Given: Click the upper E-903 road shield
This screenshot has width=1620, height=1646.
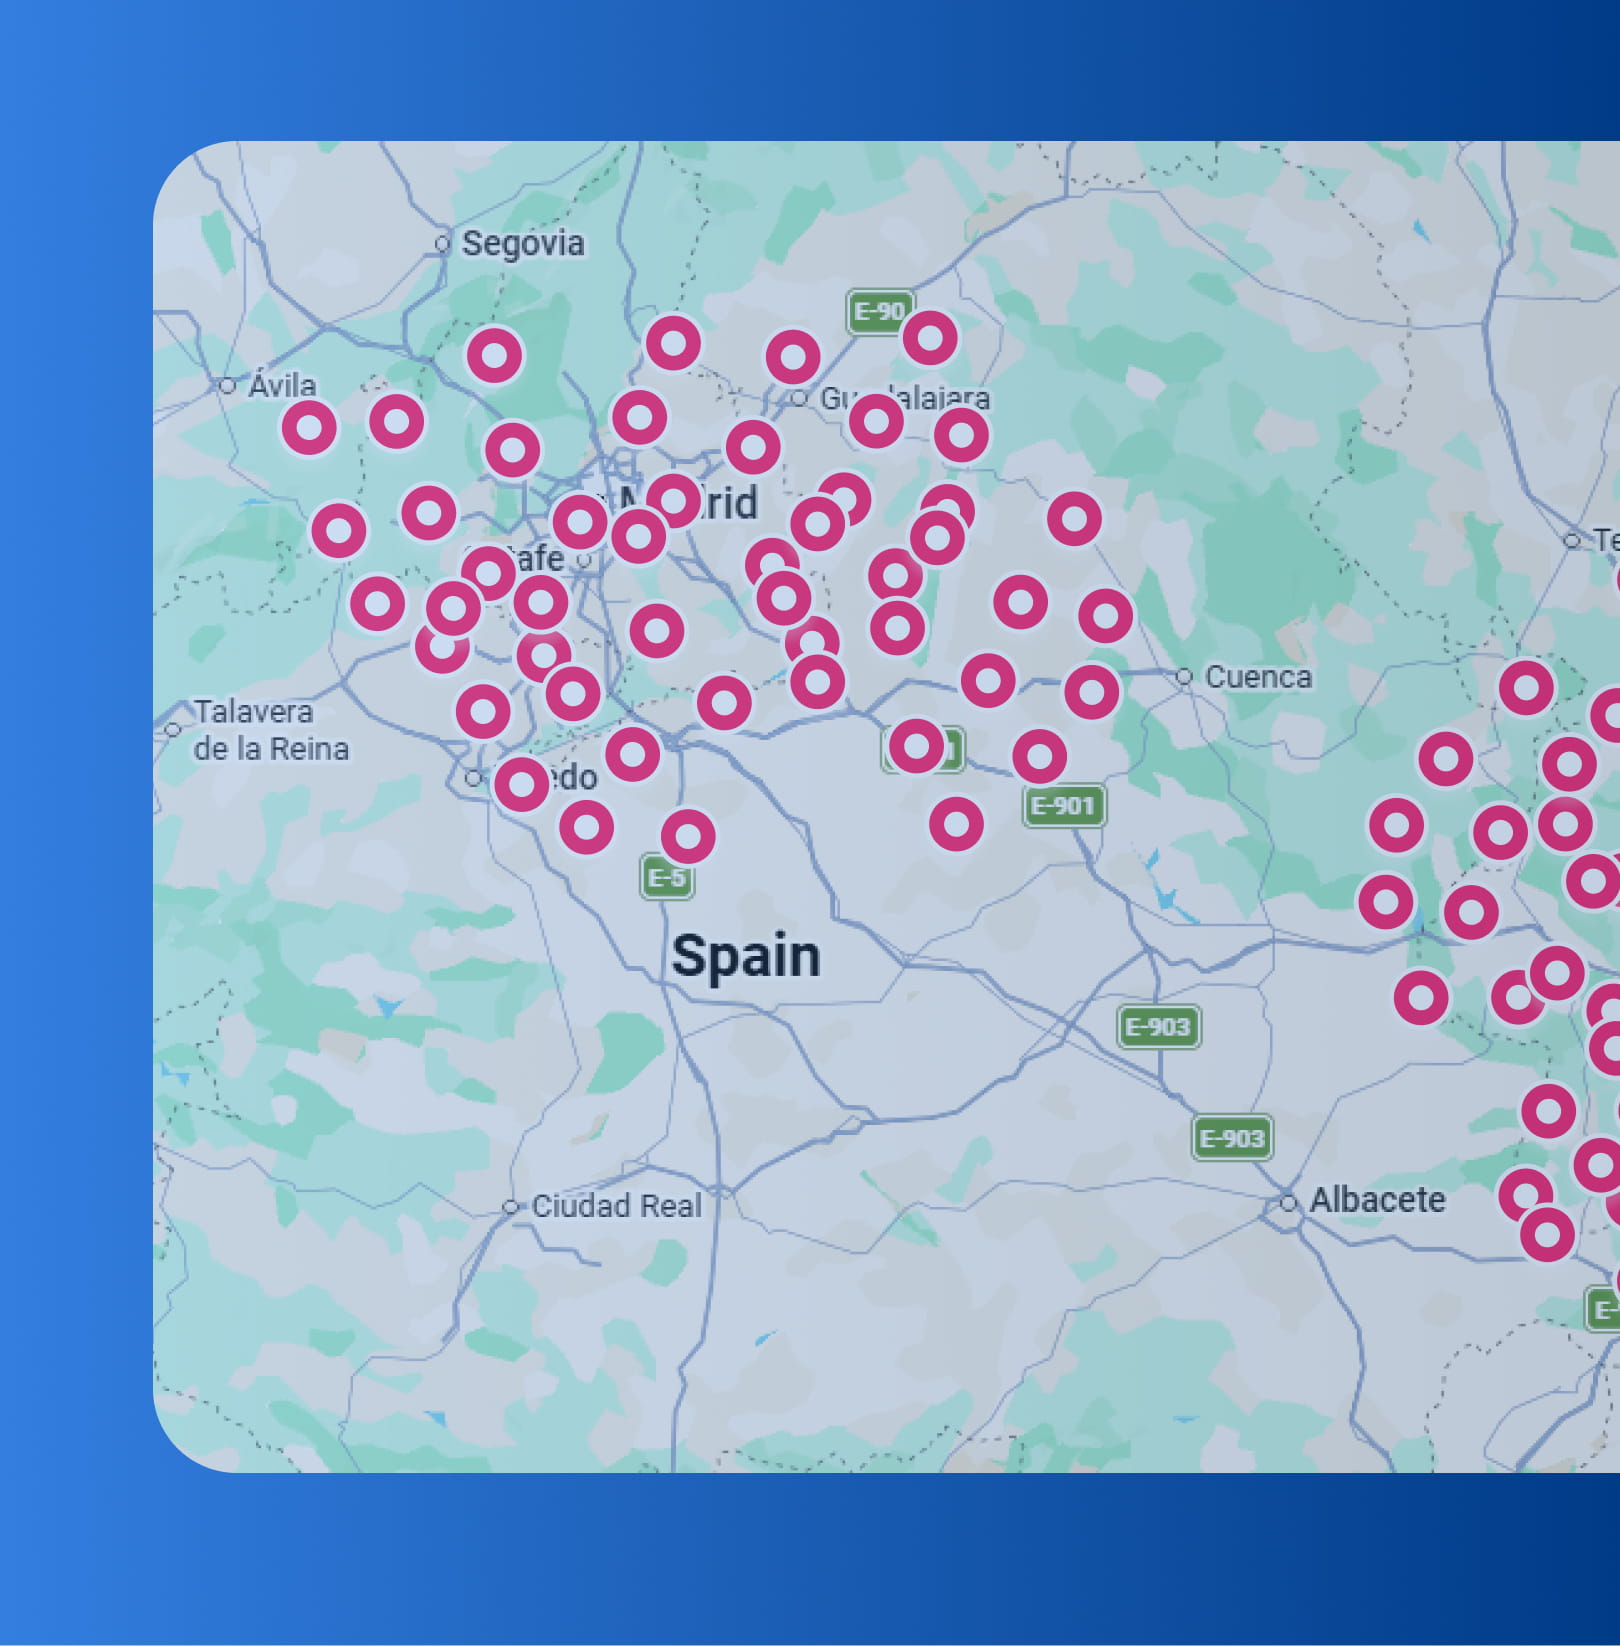Looking at the screenshot, I should tap(1158, 1027).
